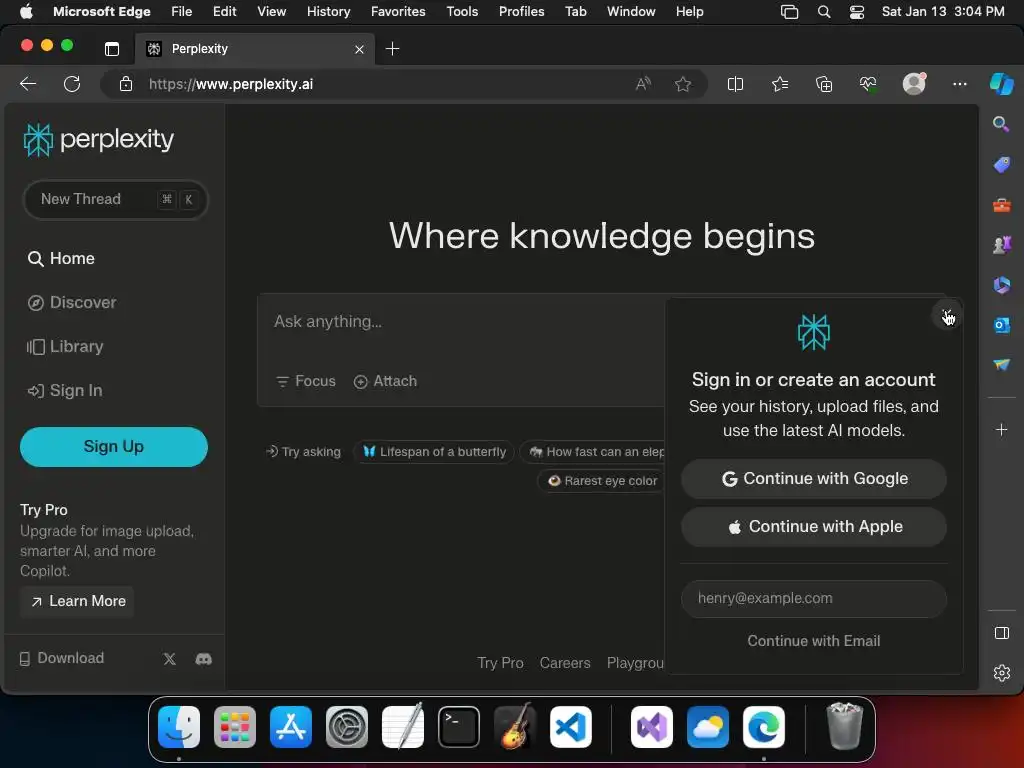The width and height of the screenshot is (1024, 768).
Task: Click the Read Aloud icon
Action: click(643, 84)
